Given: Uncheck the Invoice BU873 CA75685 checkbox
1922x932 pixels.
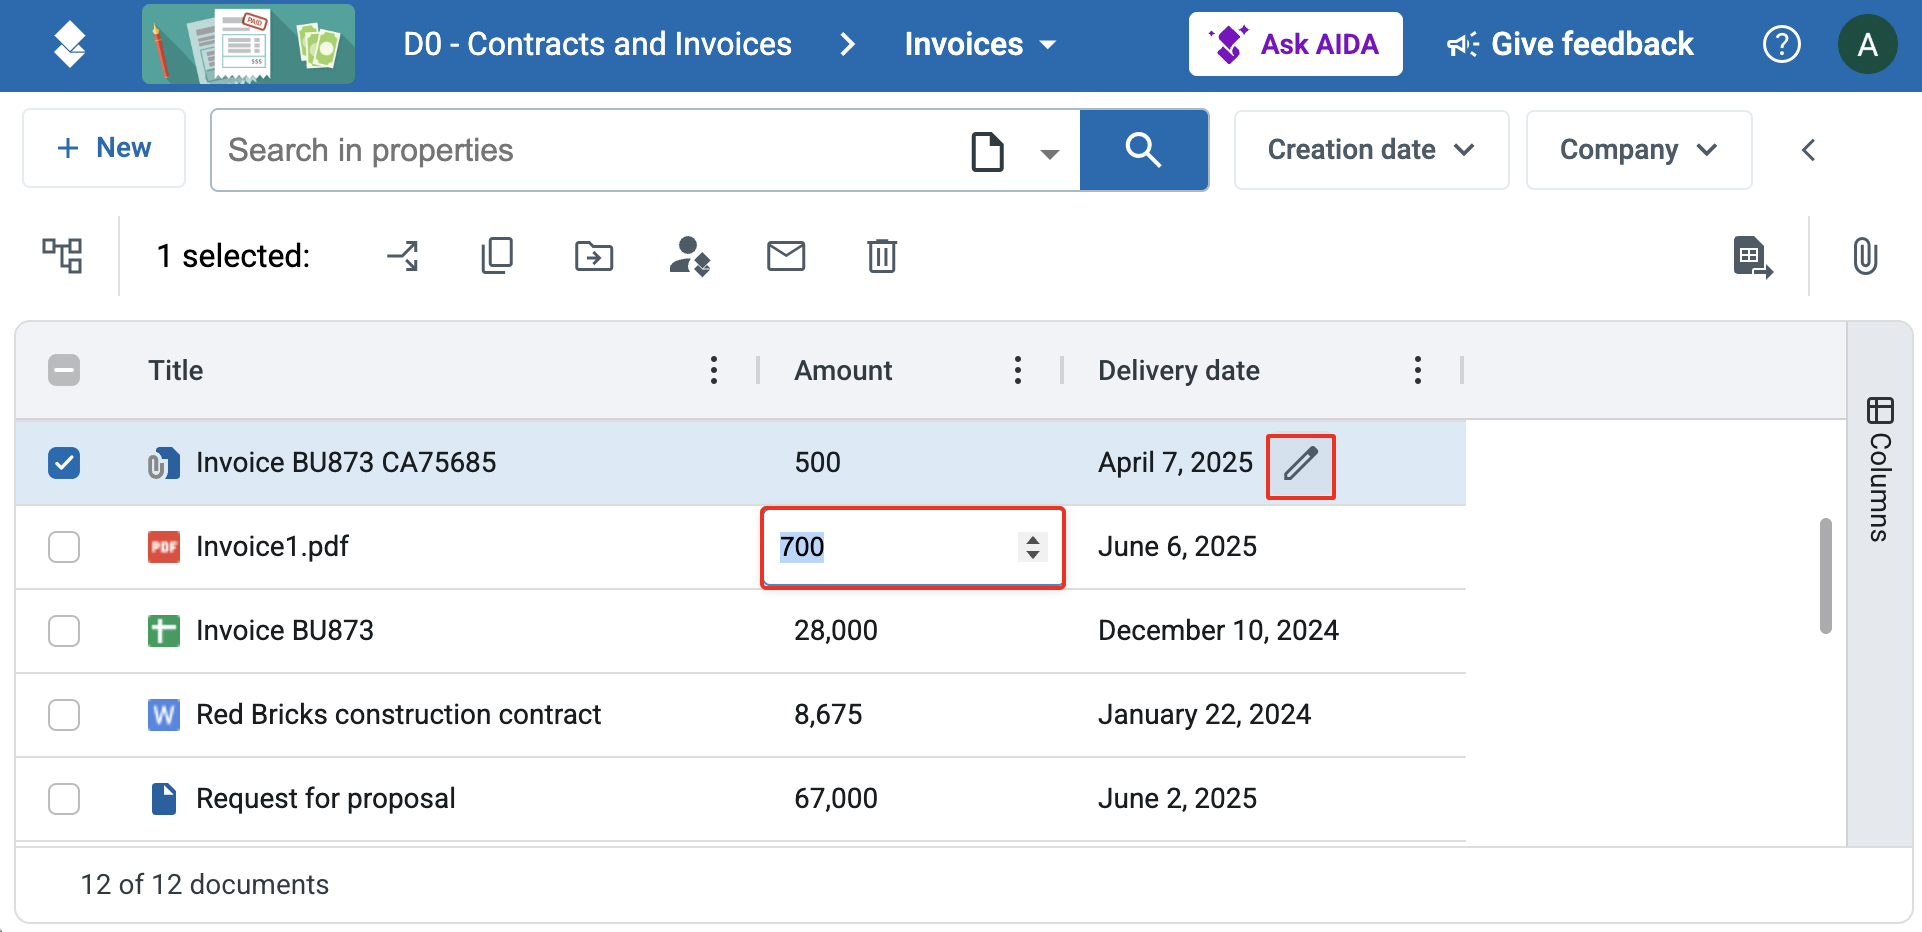Looking at the screenshot, I should coord(64,463).
